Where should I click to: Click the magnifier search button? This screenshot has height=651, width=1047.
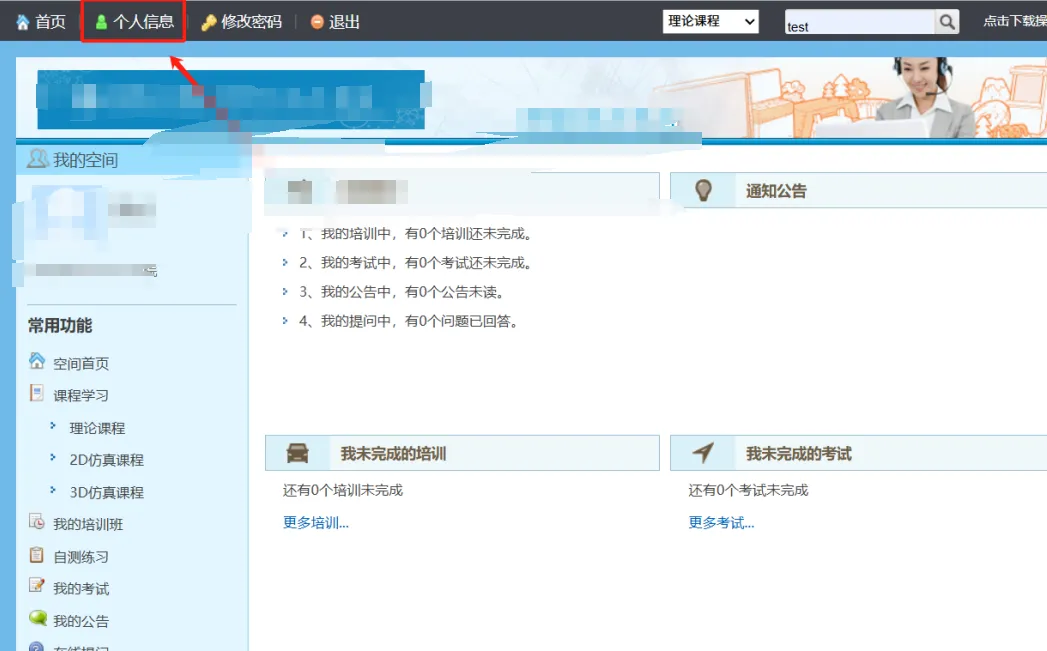coord(947,22)
